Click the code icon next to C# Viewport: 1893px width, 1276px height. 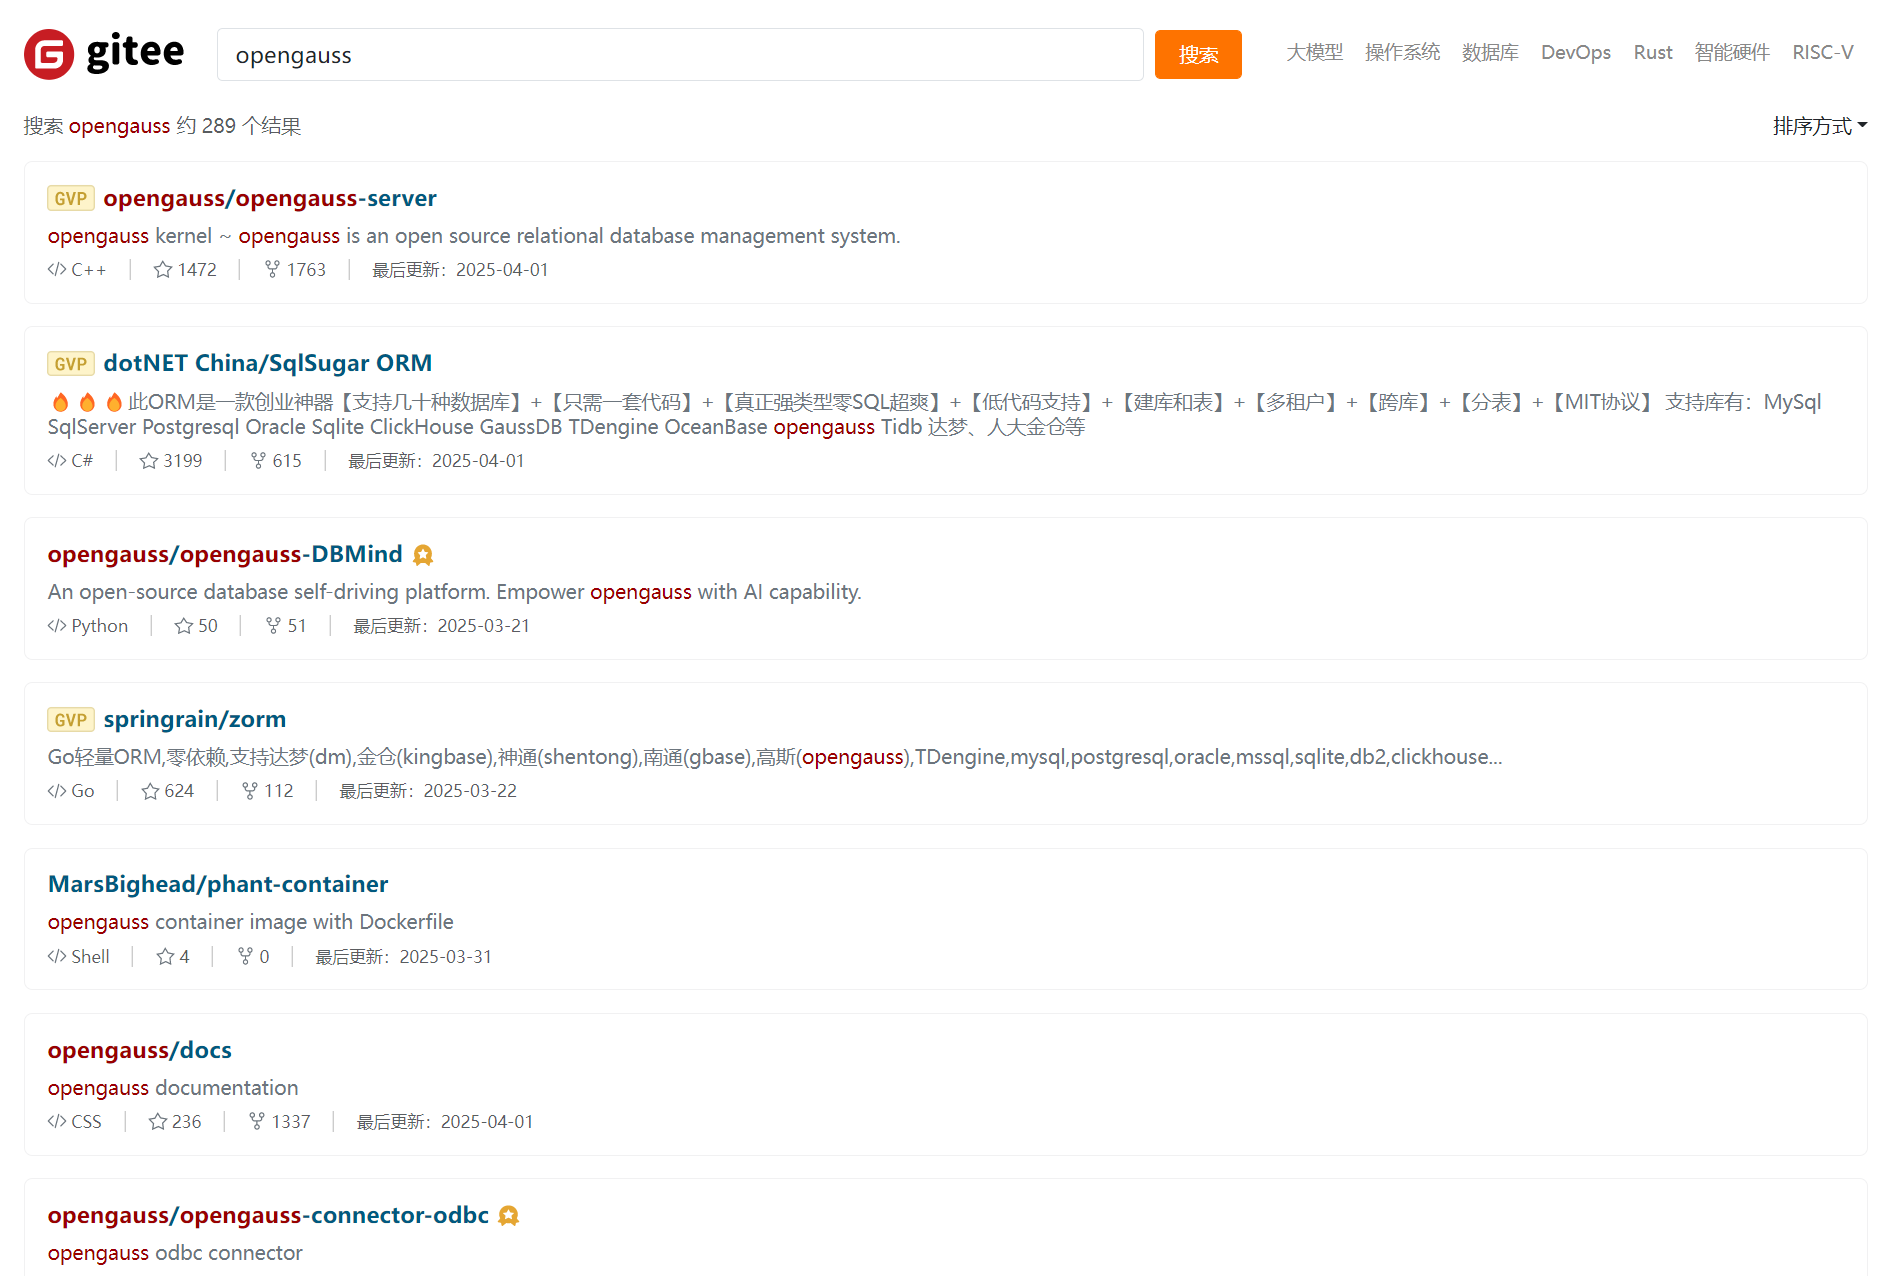[57, 461]
